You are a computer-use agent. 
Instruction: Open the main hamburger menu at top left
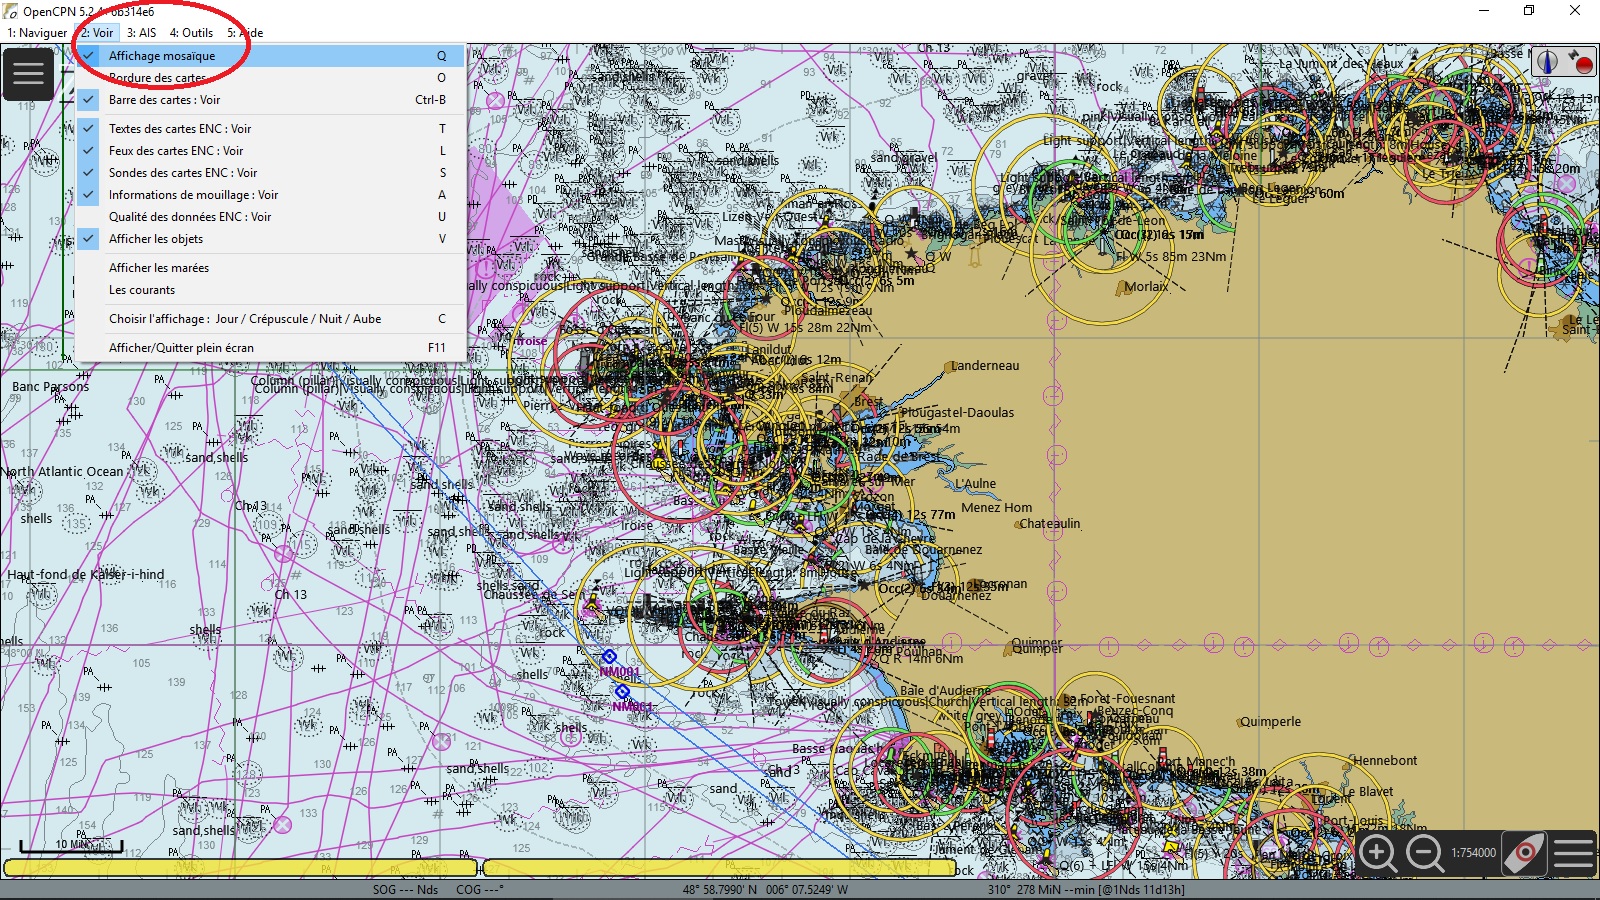click(x=28, y=73)
